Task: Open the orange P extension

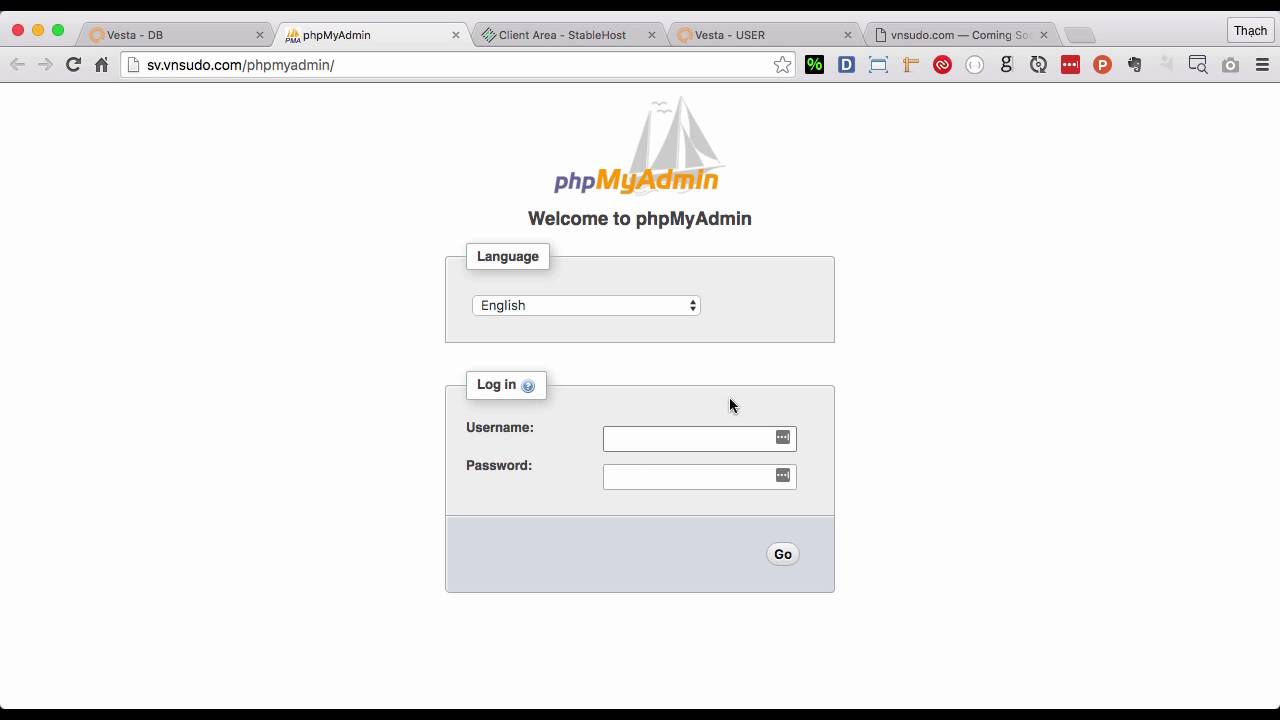Action: (1102, 65)
